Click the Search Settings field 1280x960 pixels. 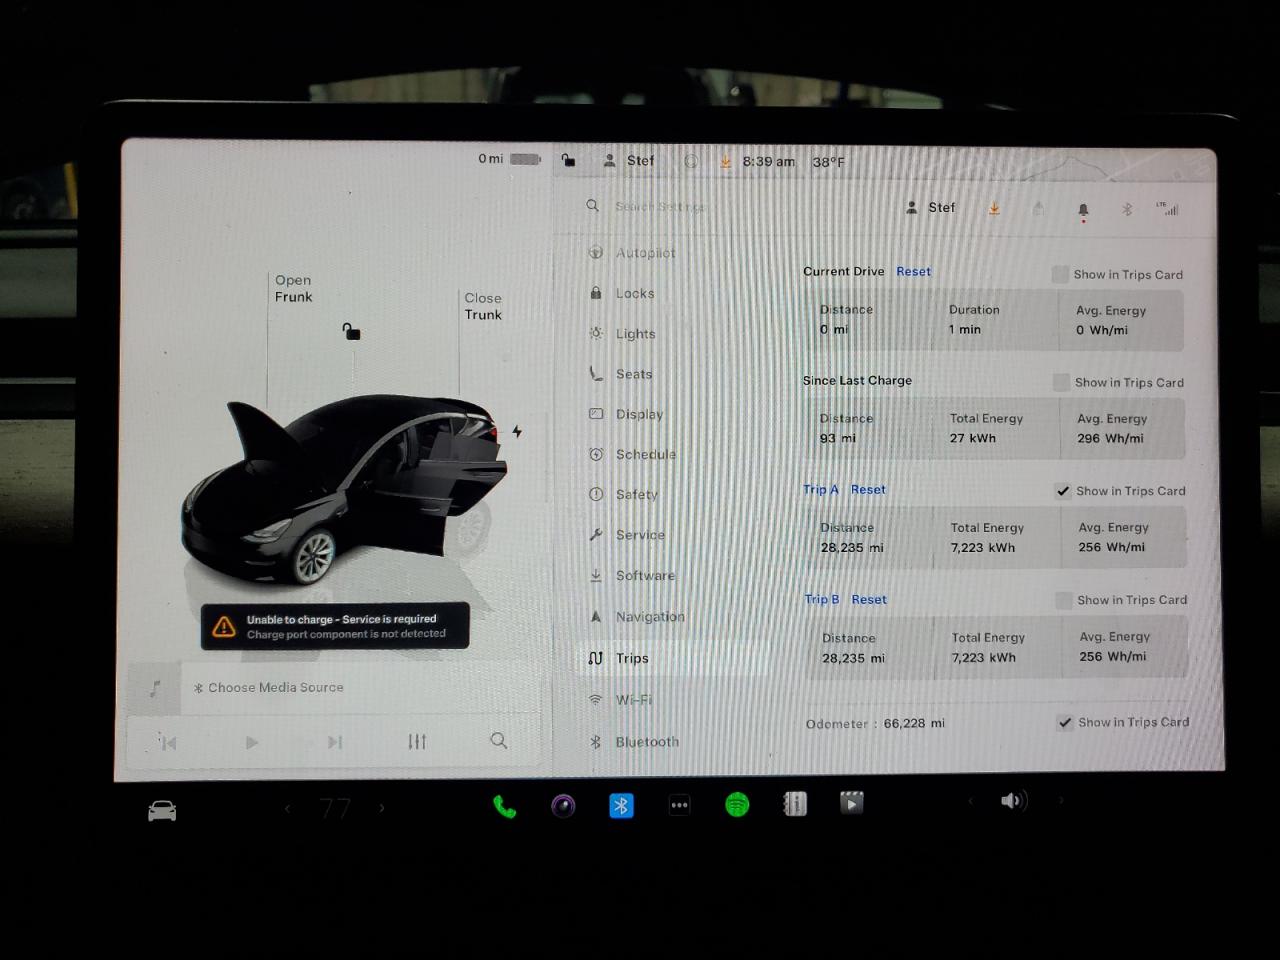pos(660,207)
